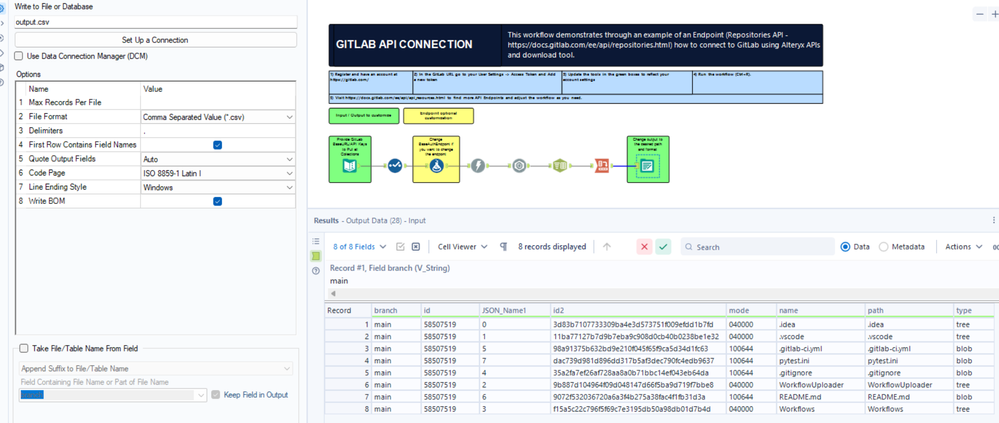Apply changes with green checkmark icon
This screenshot has width=999, height=423.
point(663,247)
